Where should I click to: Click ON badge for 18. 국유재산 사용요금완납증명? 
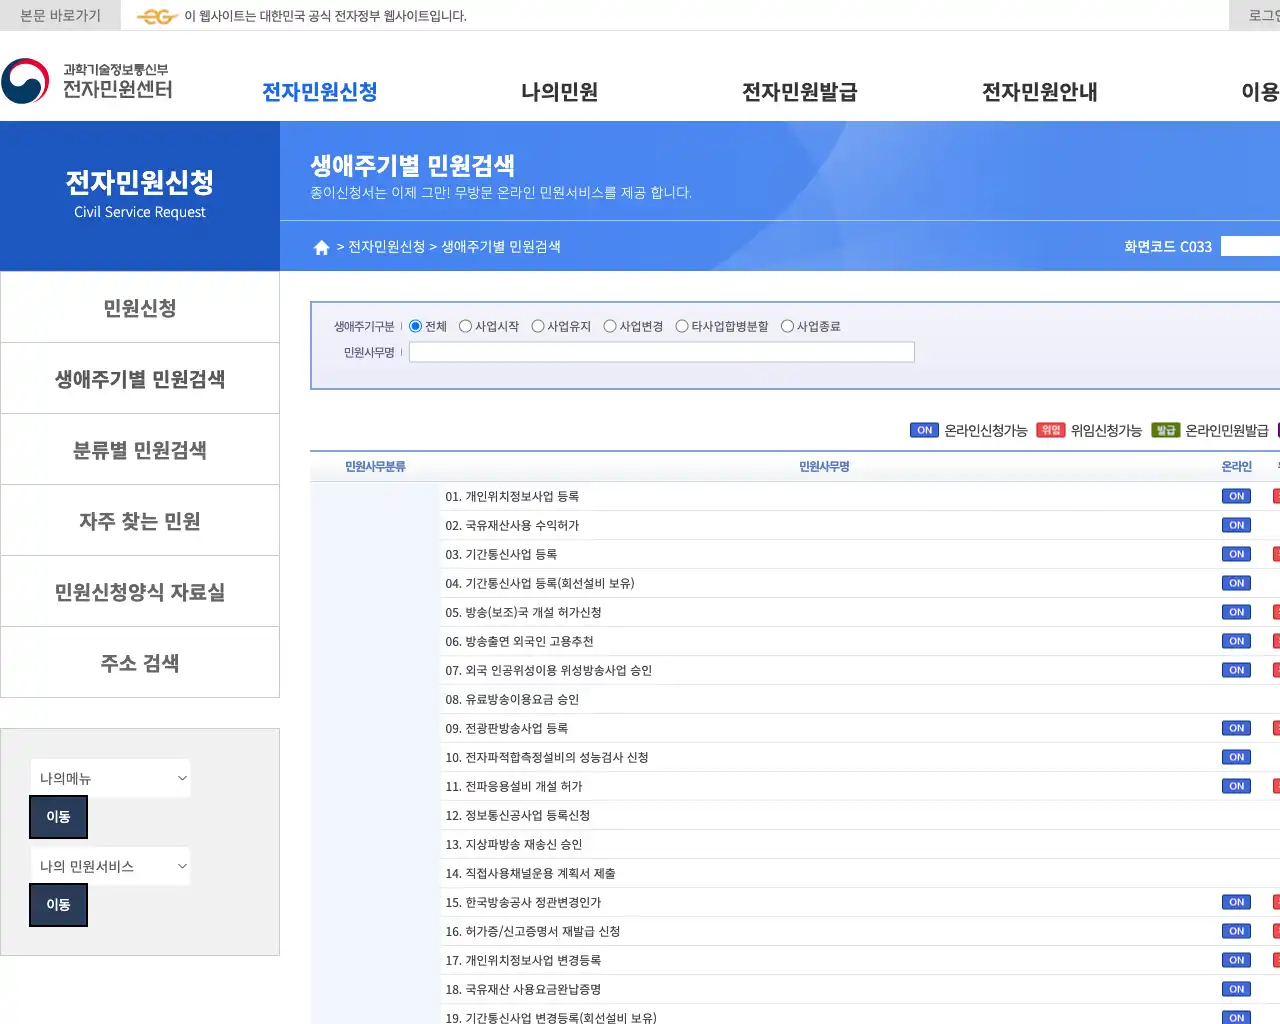1237,989
